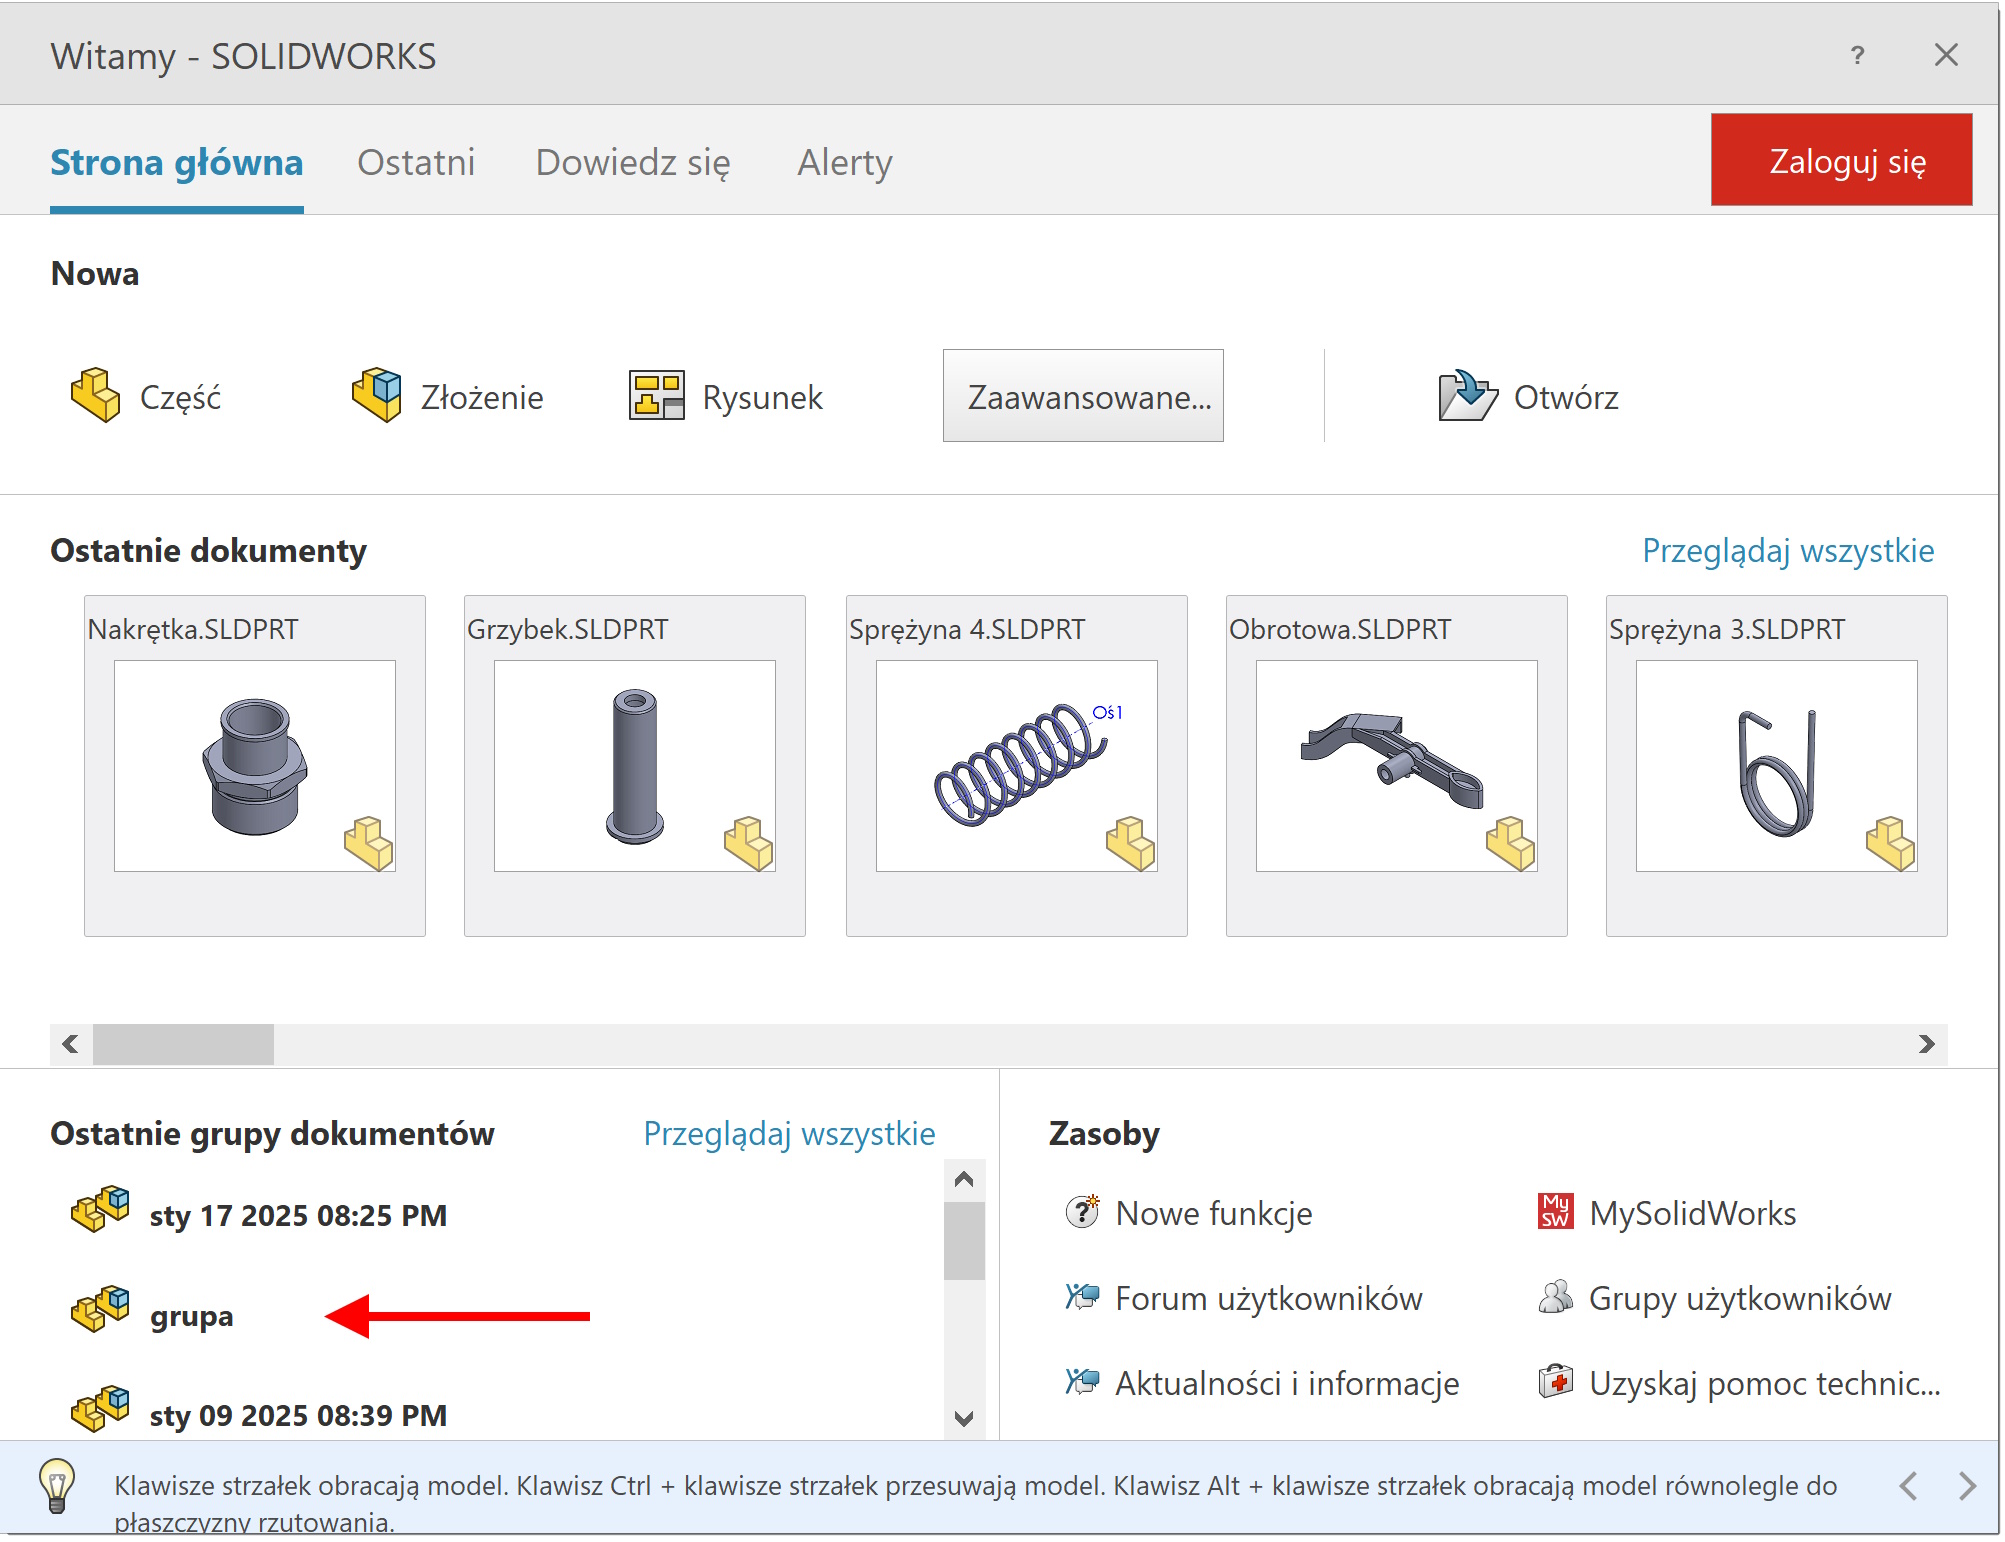Open the Aktualności i informacje link

click(x=1287, y=1383)
